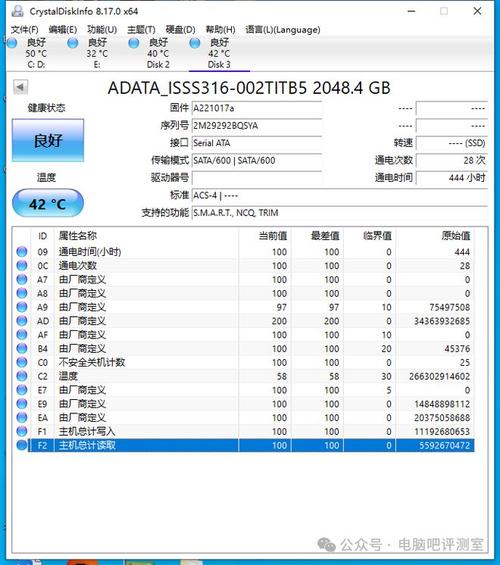Click status icon of row C2 温度
This screenshot has height=565, width=500.
[22, 376]
